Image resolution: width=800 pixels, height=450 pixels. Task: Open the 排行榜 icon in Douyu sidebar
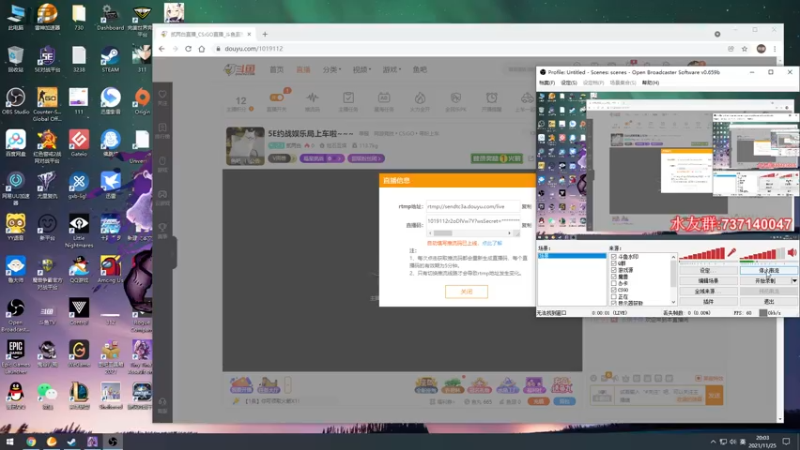pyautogui.click(x=162, y=128)
